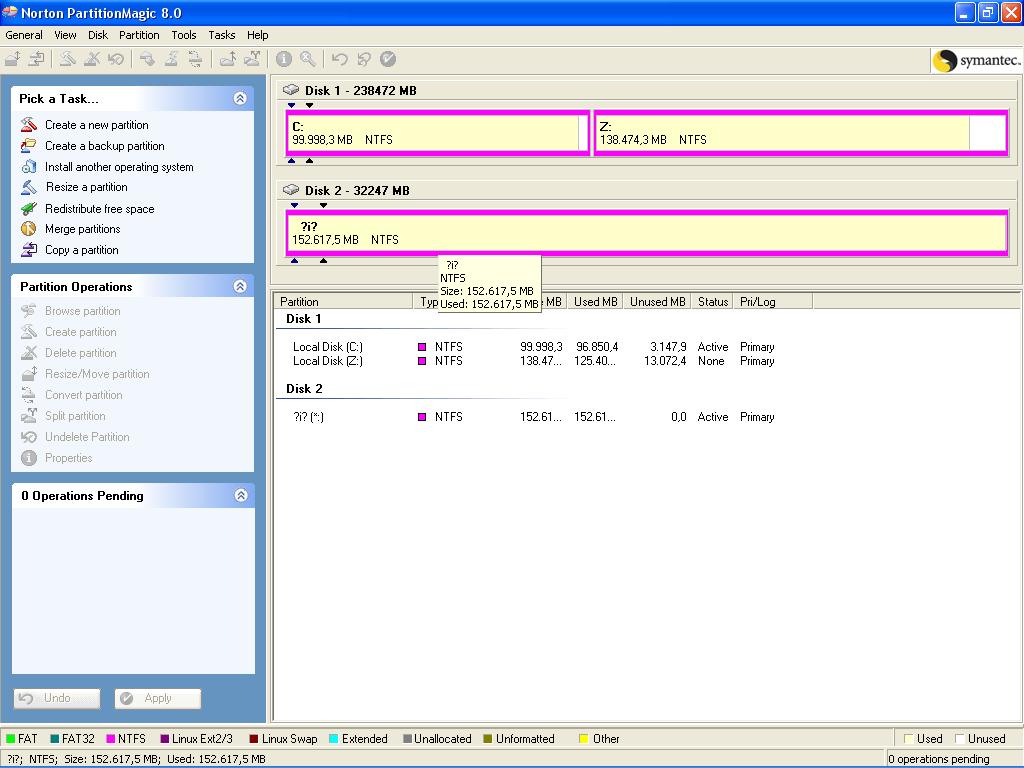Click the Undelete Partition icon in Partition Operations
The height and width of the screenshot is (768, 1024).
click(29, 437)
